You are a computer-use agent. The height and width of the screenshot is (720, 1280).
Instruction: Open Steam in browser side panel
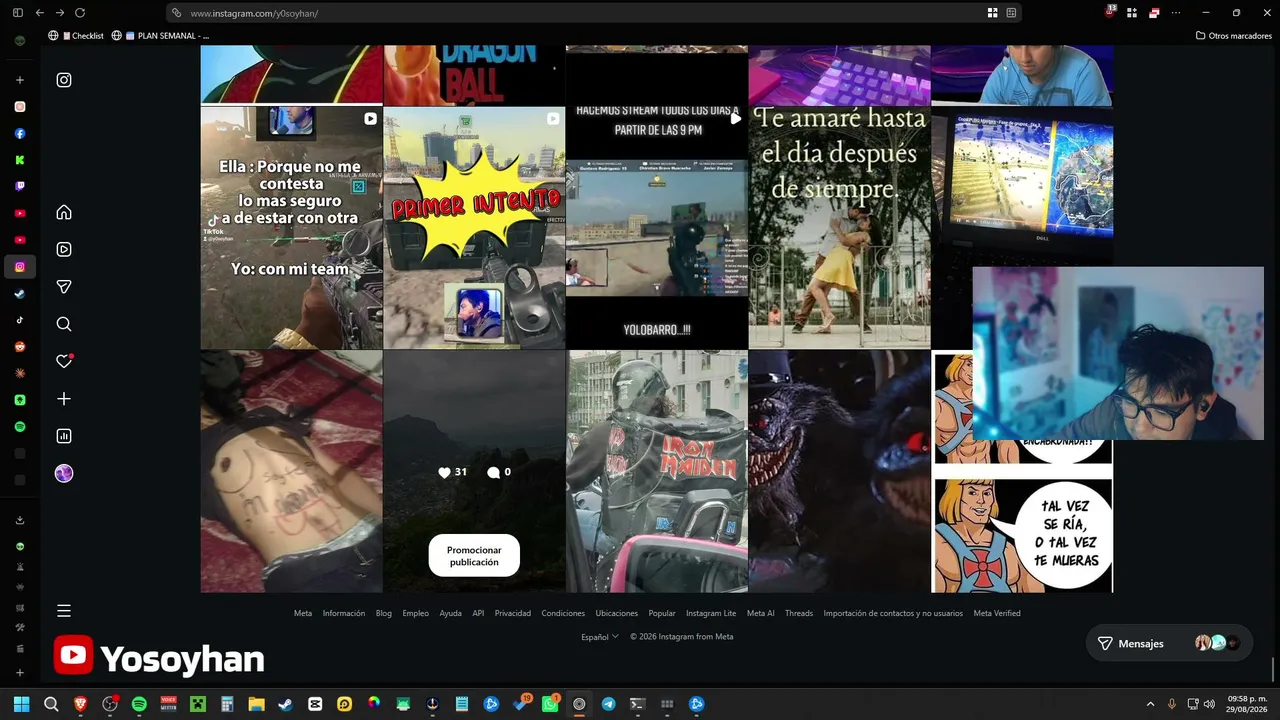(20, 294)
